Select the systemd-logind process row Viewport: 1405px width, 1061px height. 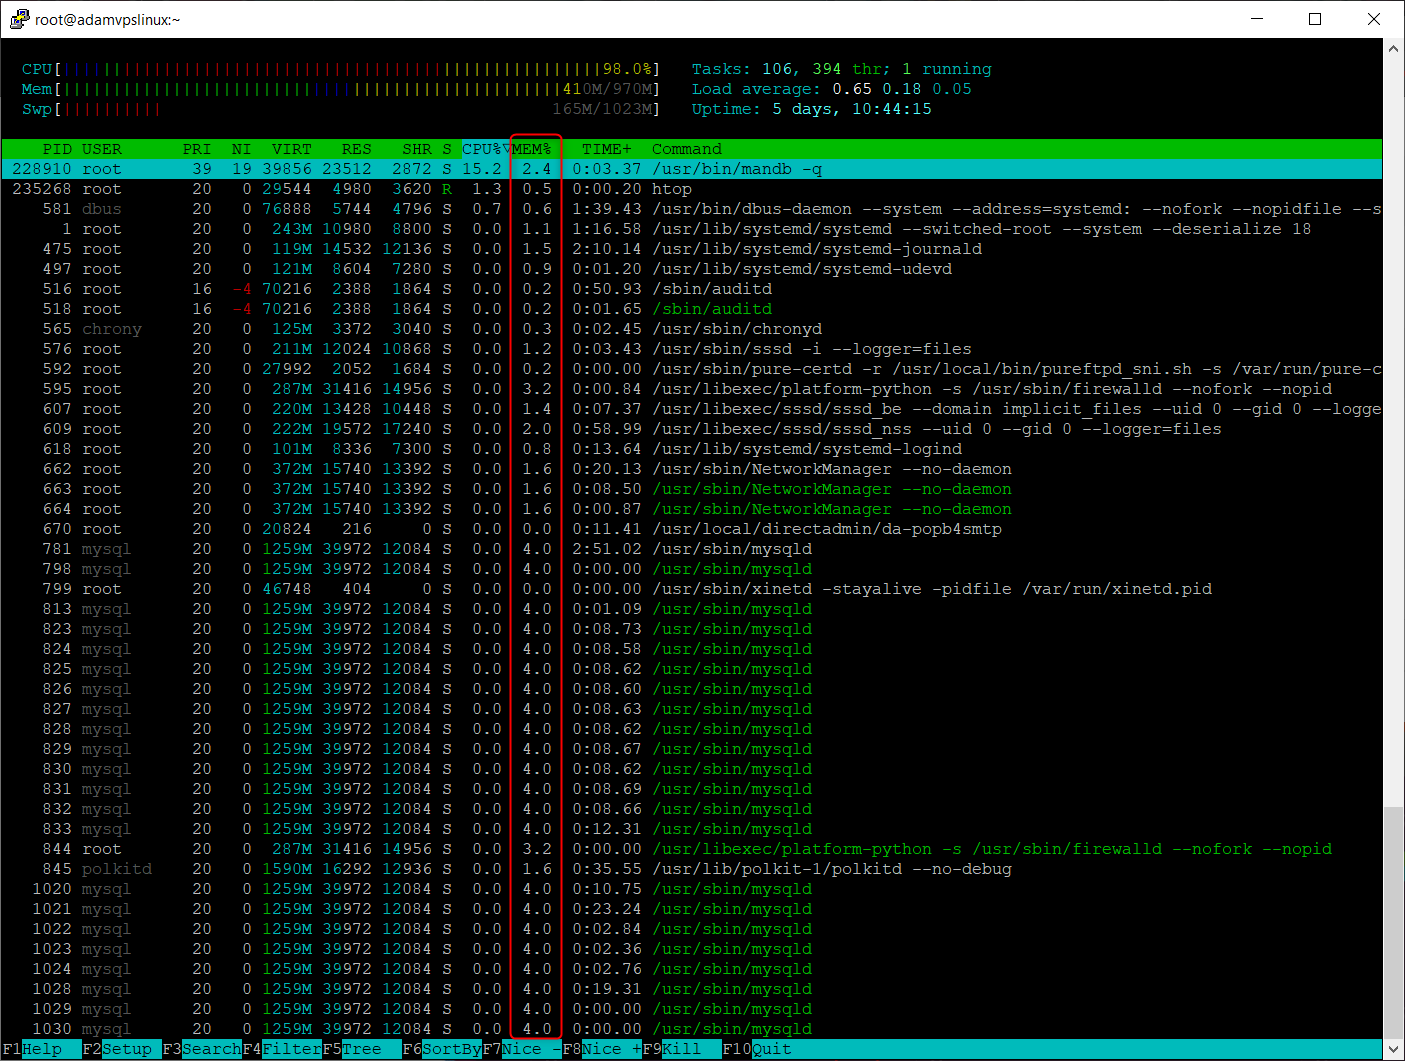[692, 449]
